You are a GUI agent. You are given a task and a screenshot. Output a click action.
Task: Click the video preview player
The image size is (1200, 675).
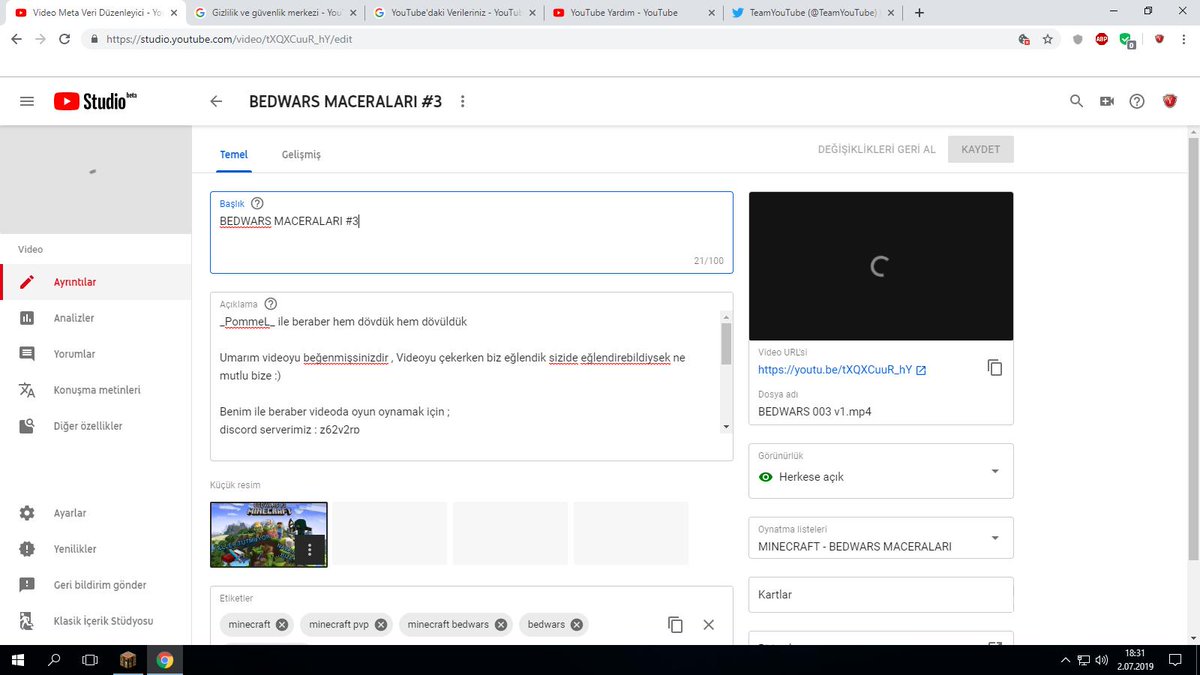[x=880, y=266]
